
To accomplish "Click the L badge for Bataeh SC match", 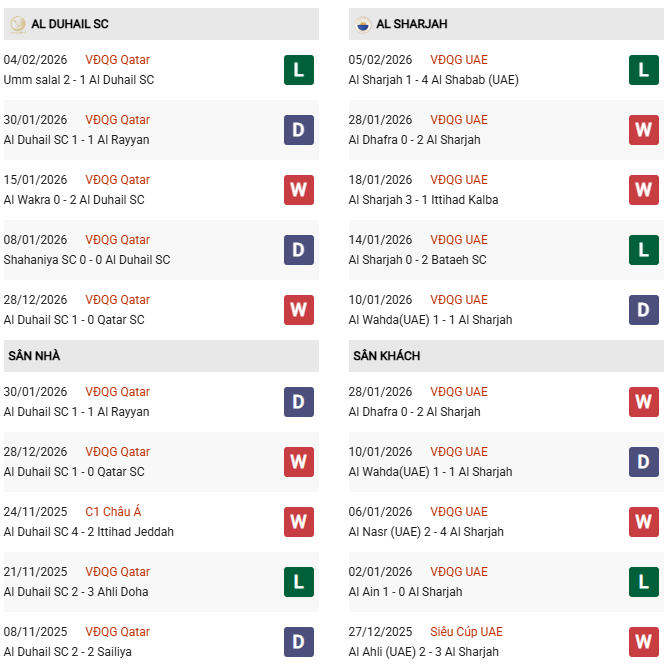I will pyautogui.click(x=643, y=250).
